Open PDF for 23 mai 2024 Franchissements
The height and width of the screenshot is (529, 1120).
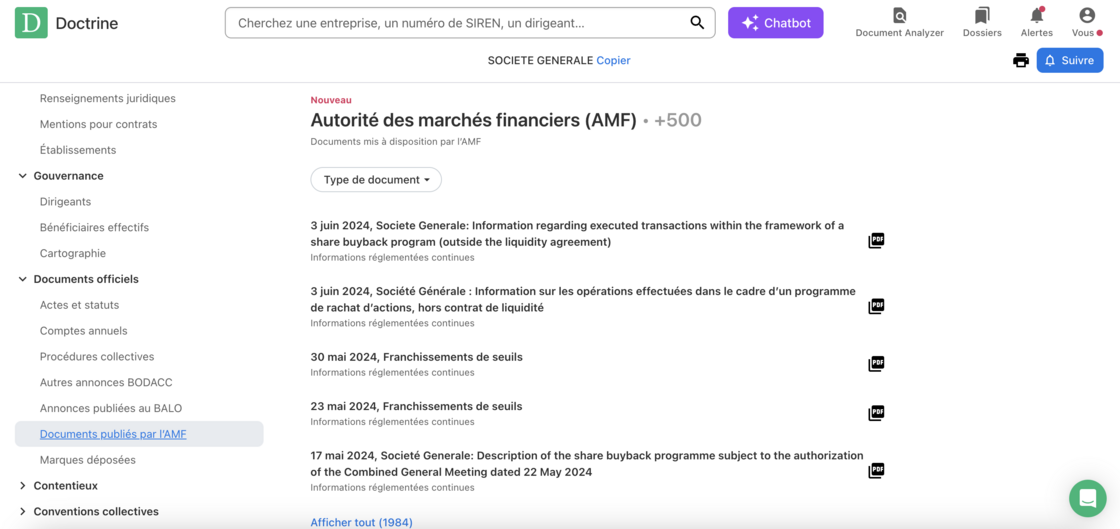[876, 413]
